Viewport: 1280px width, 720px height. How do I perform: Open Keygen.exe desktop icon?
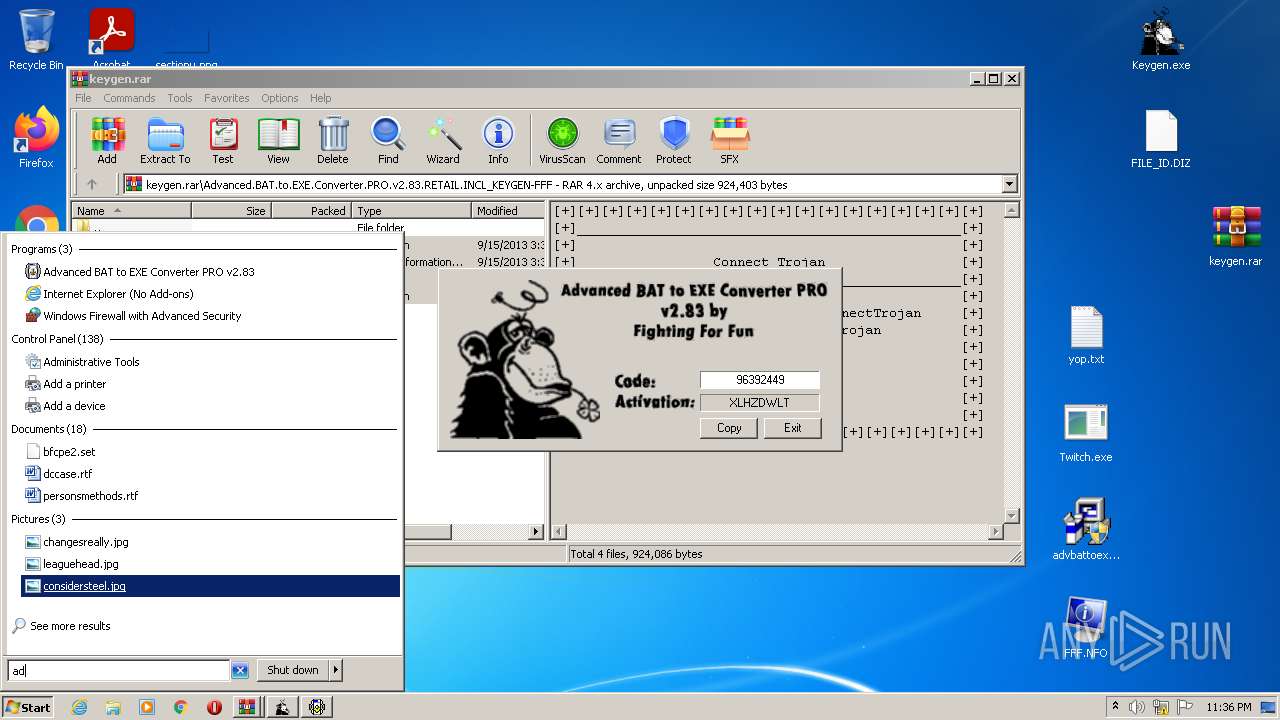coord(1161,42)
